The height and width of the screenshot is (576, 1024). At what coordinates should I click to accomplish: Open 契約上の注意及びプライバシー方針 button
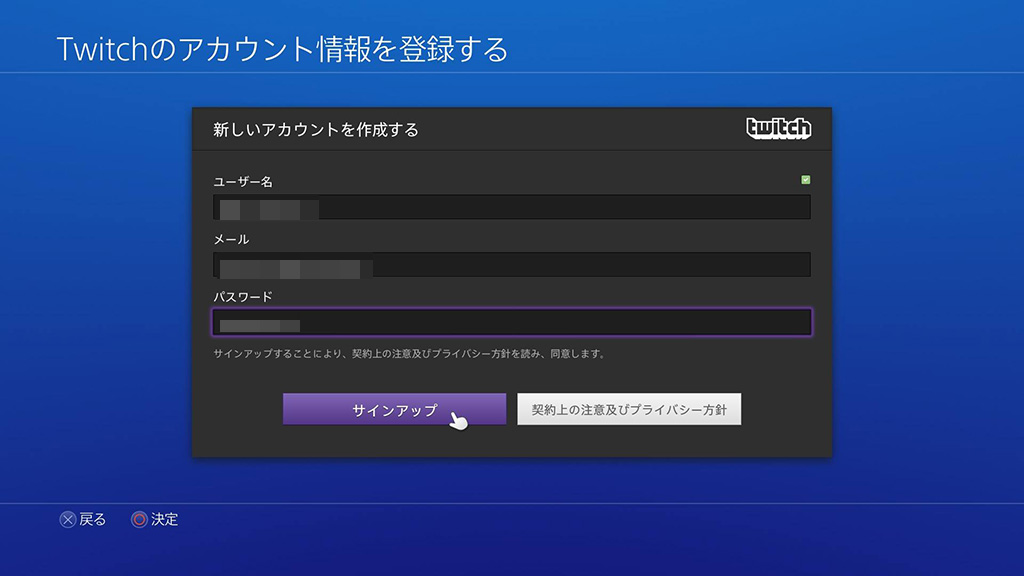[x=629, y=409]
